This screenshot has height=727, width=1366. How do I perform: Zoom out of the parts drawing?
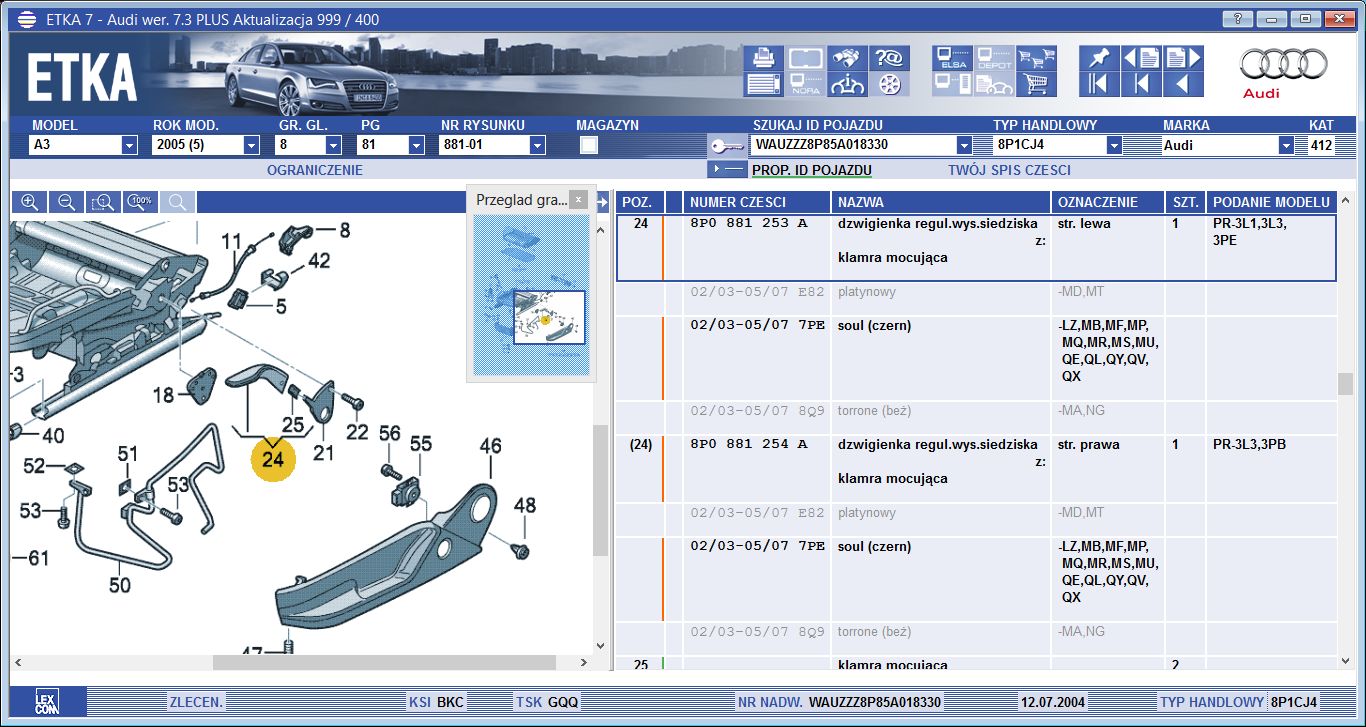pyautogui.click(x=67, y=202)
